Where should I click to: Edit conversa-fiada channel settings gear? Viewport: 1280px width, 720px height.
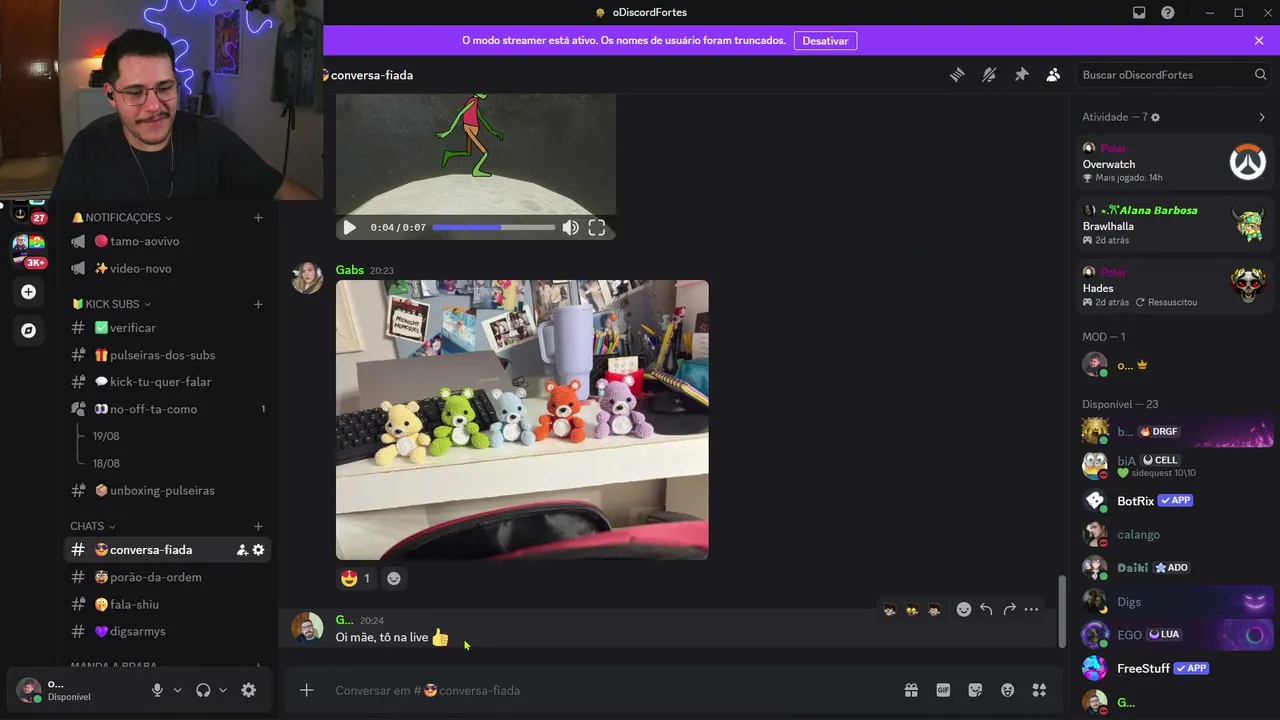258,550
